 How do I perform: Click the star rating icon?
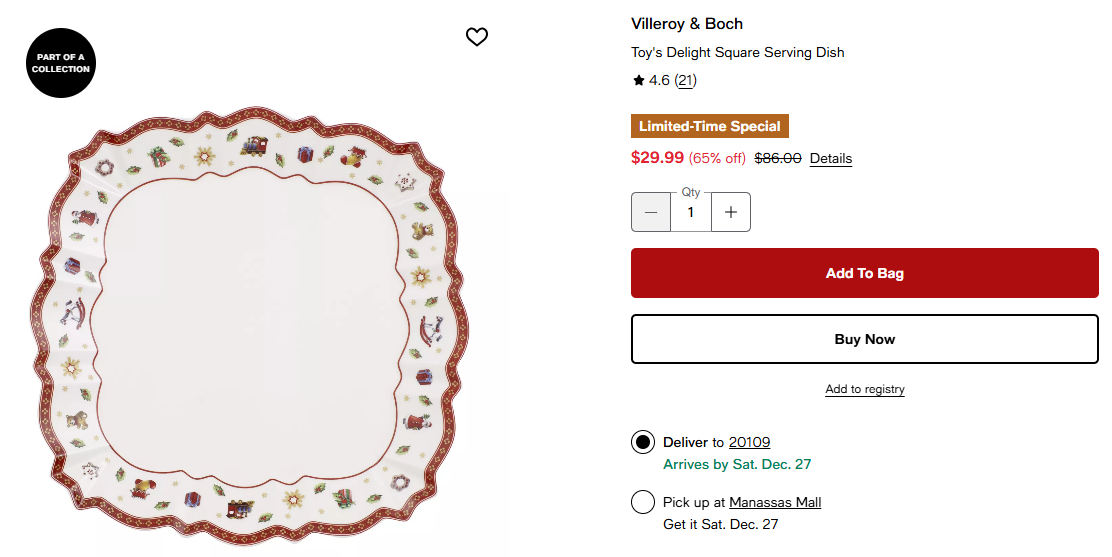(x=638, y=80)
